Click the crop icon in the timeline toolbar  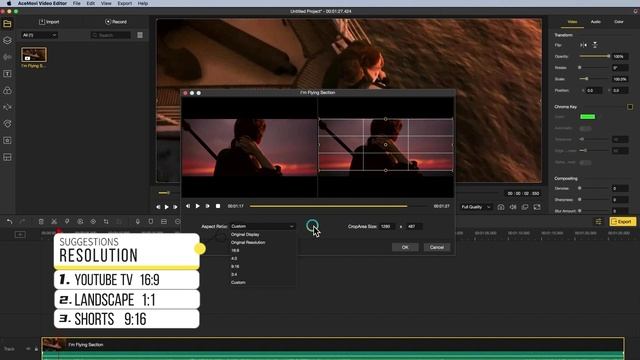point(106,221)
